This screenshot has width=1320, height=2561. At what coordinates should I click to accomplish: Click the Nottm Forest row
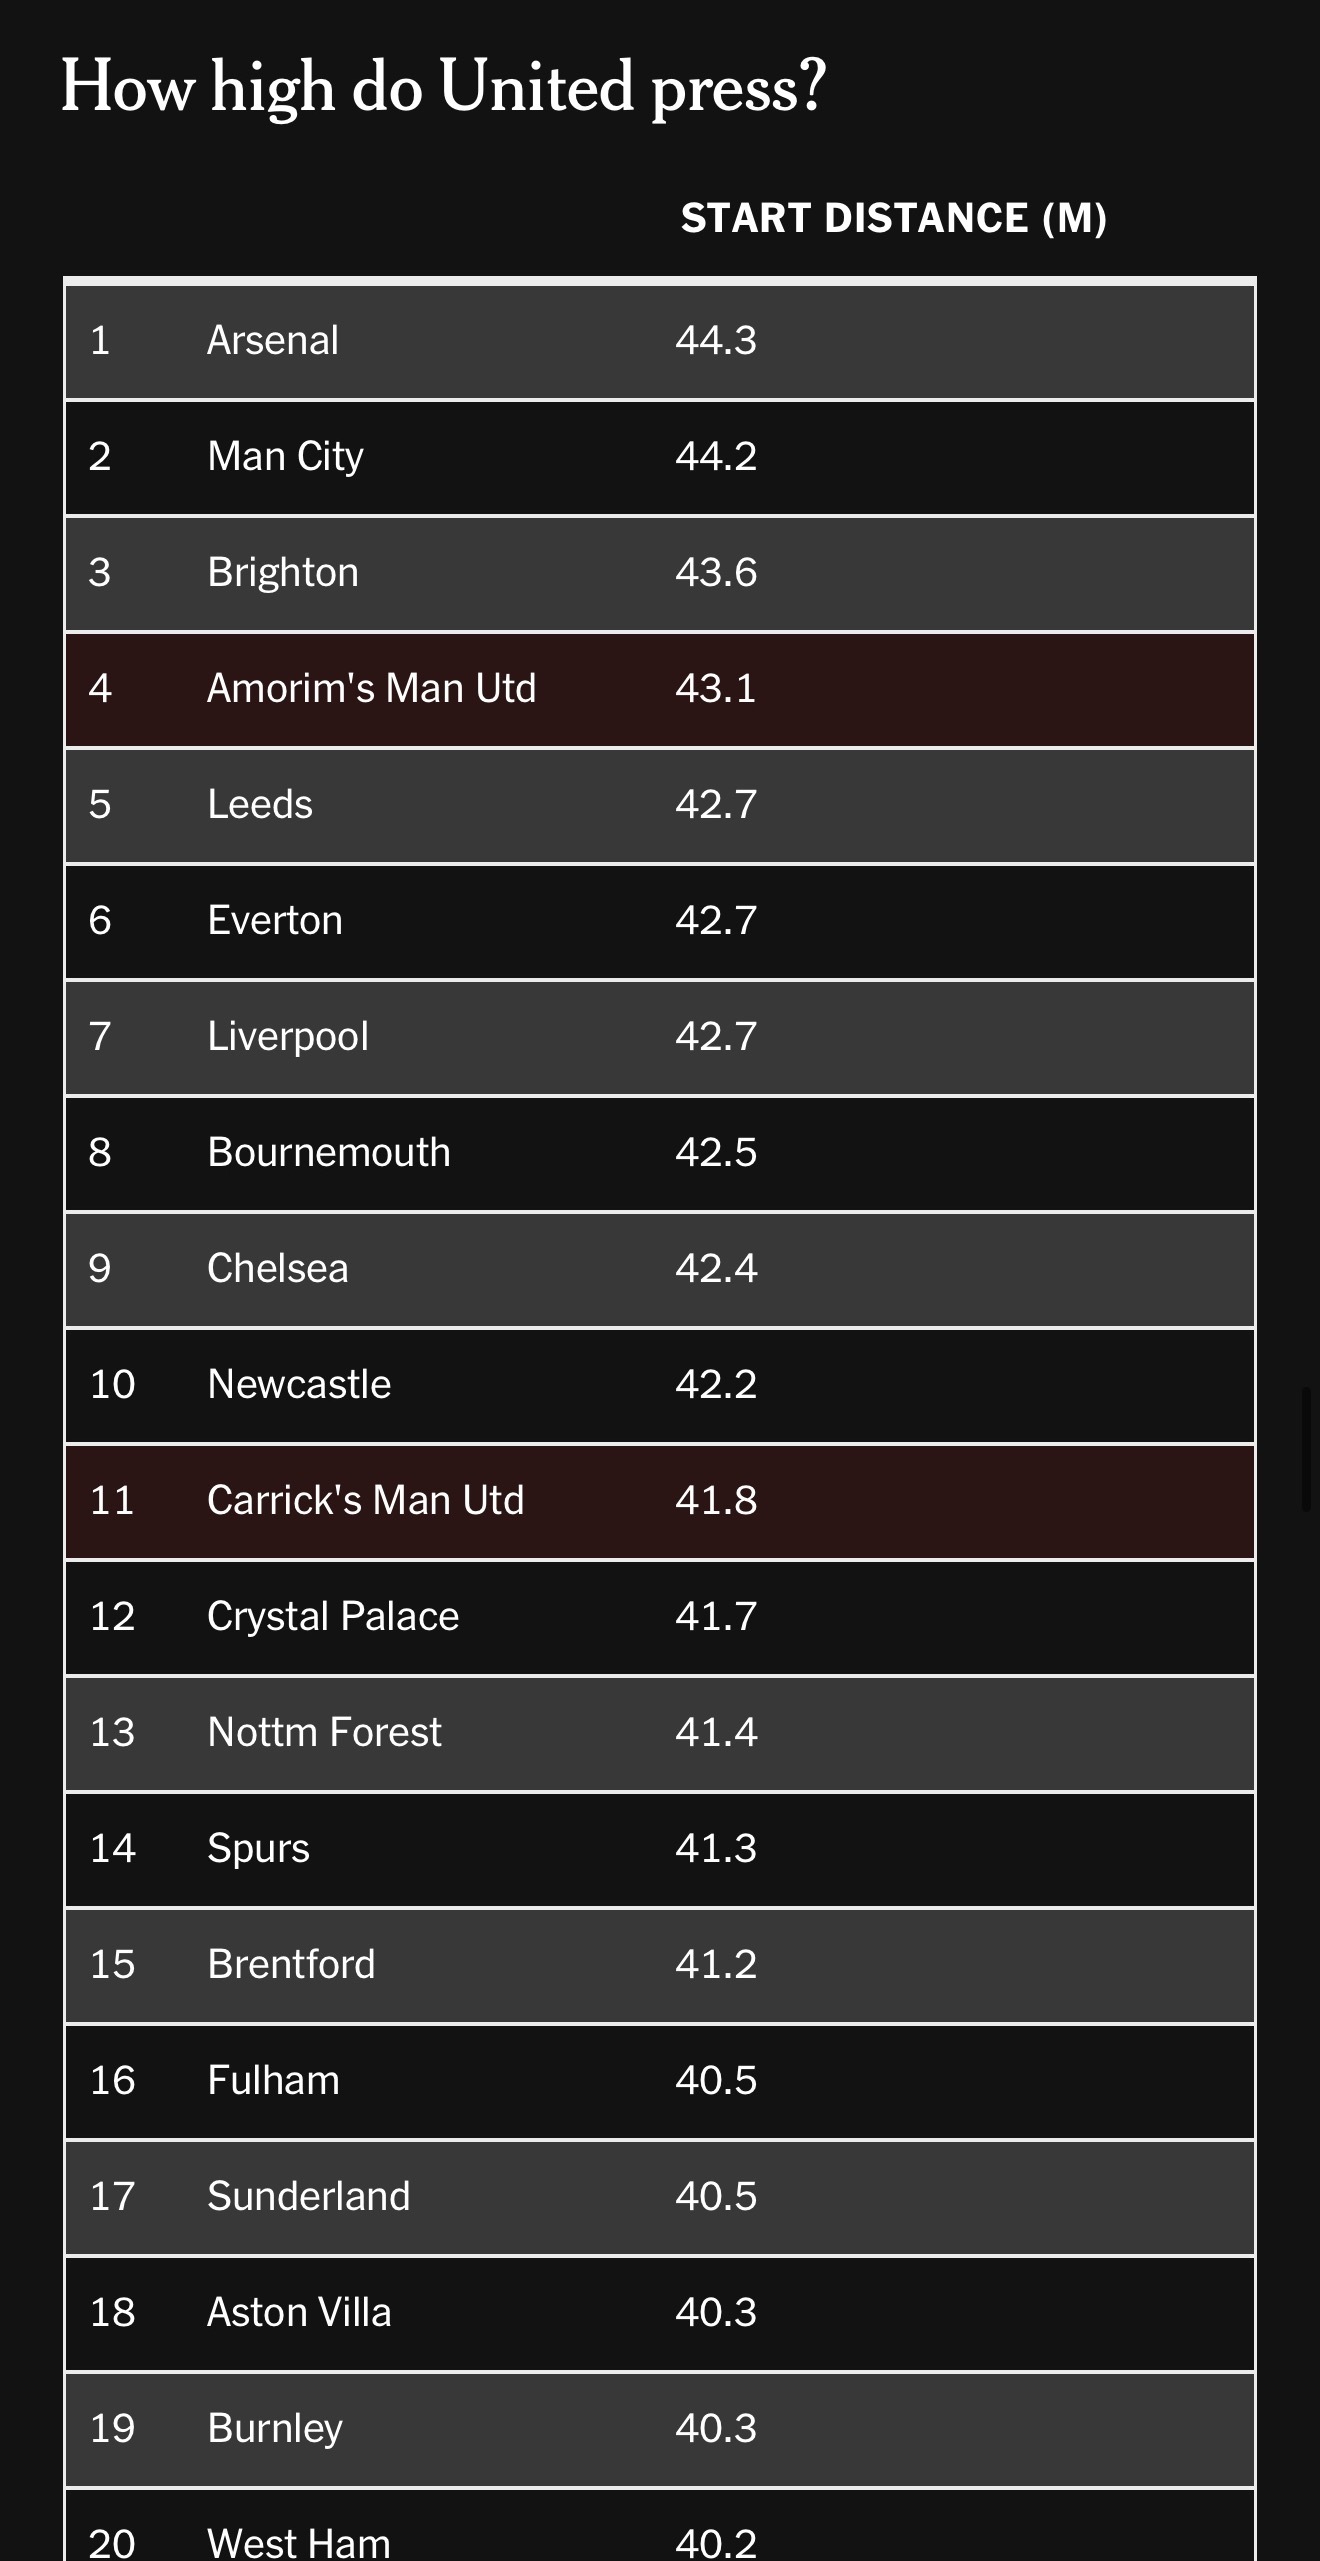click(660, 1733)
